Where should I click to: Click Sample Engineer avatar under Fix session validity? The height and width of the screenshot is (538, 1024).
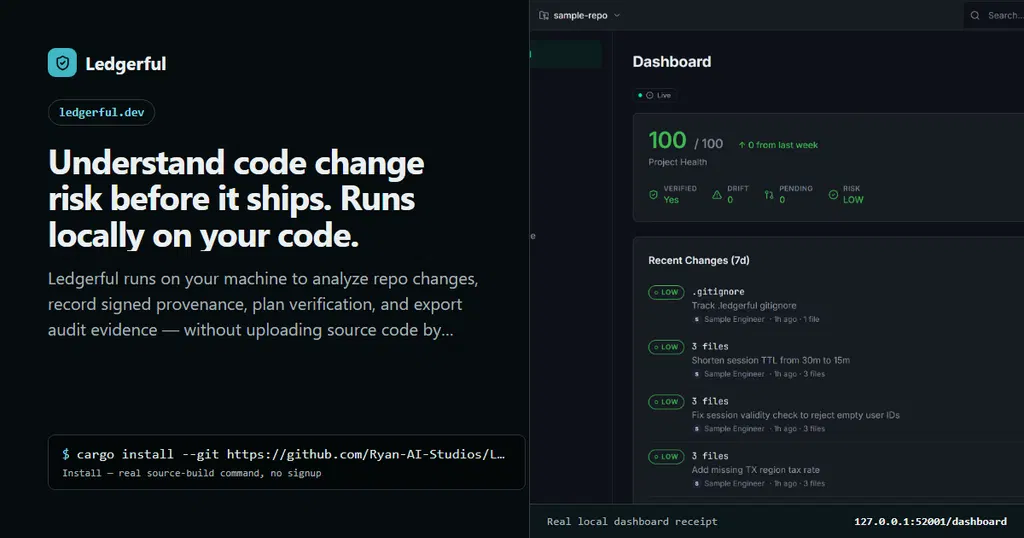[x=696, y=429]
